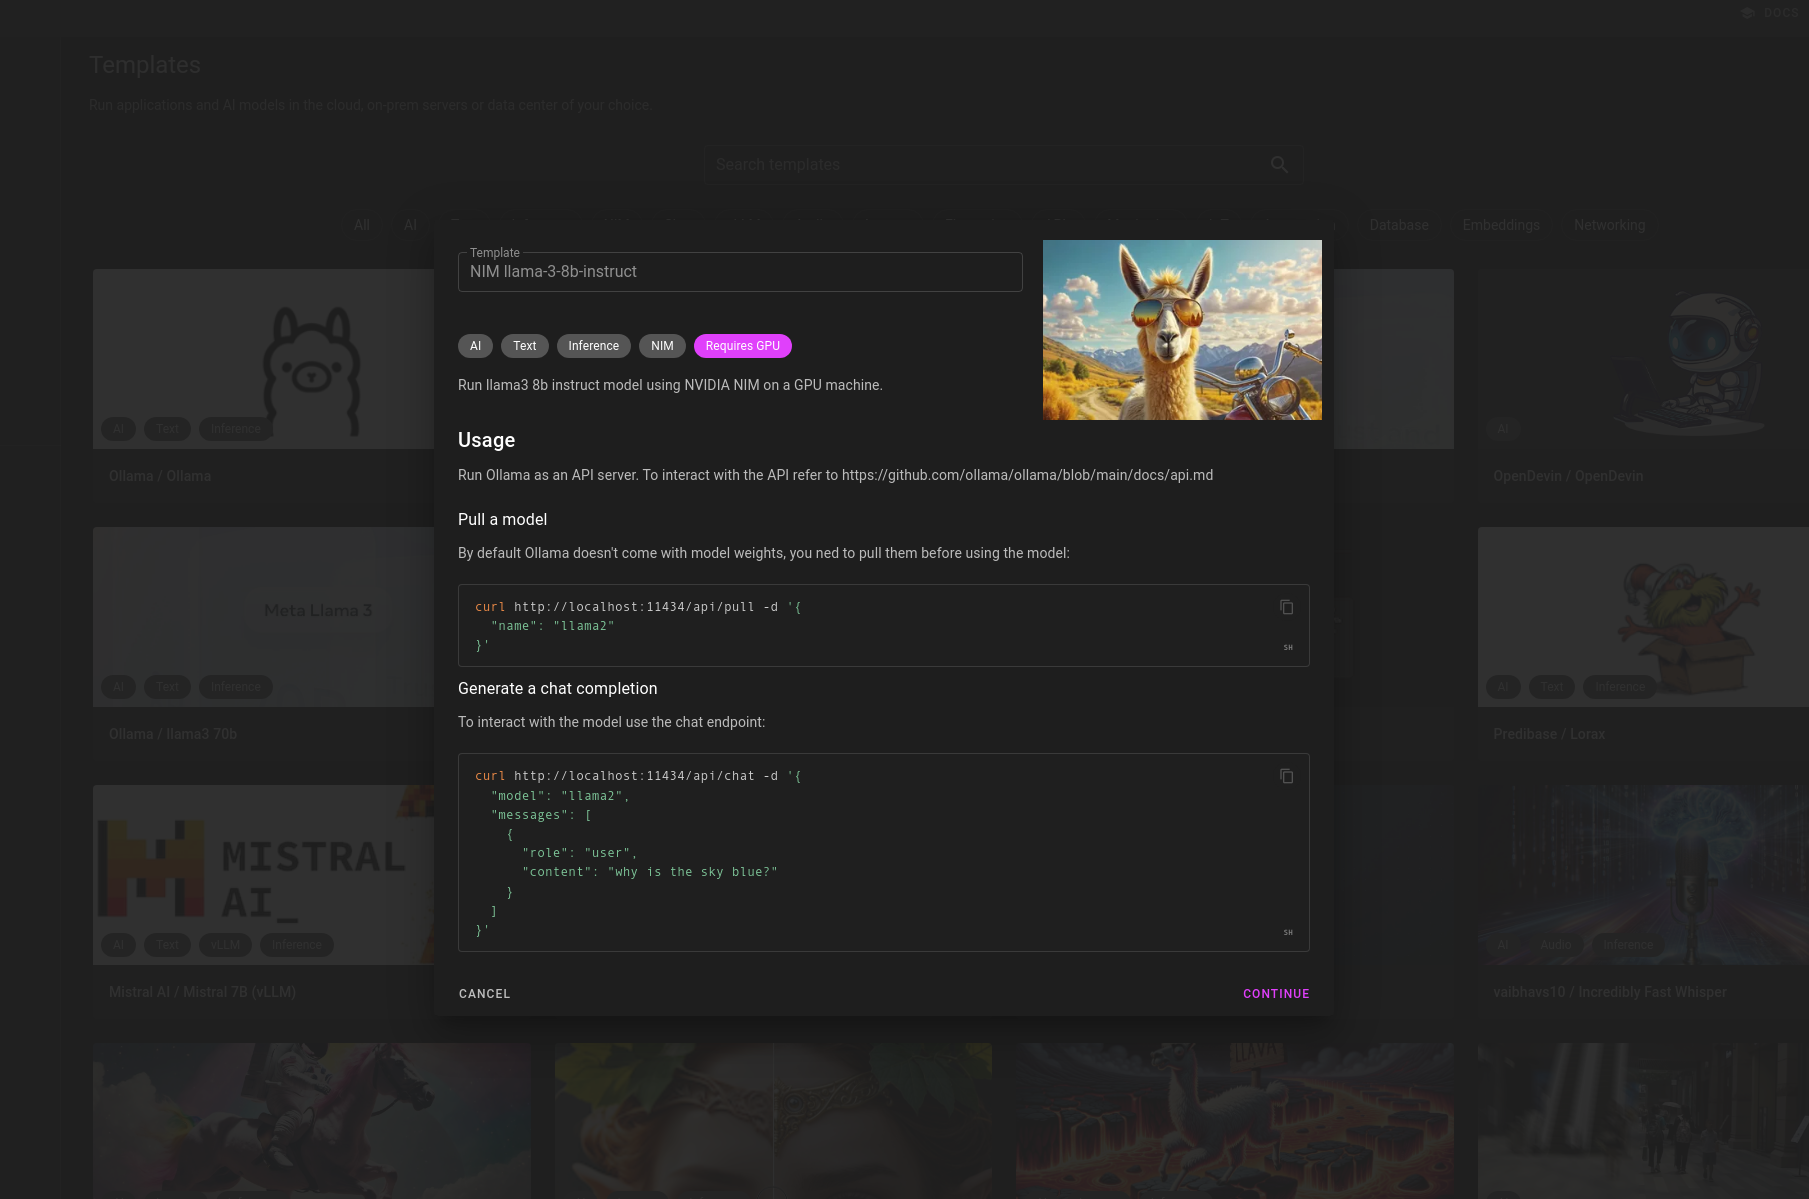Viewport: 1809px width, 1199px height.
Task: Click the AI tag in dialog
Action: pos(476,346)
